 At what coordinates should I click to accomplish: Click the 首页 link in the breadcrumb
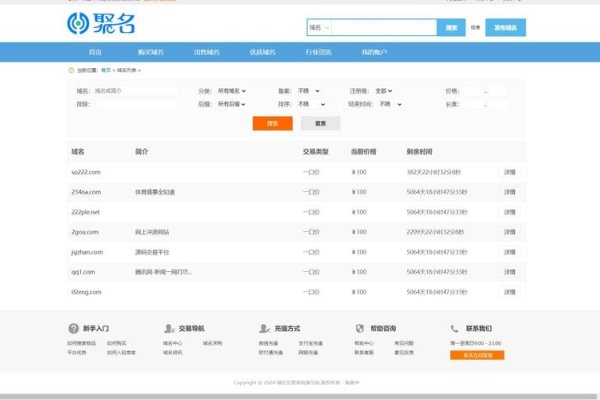[x=106, y=70]
